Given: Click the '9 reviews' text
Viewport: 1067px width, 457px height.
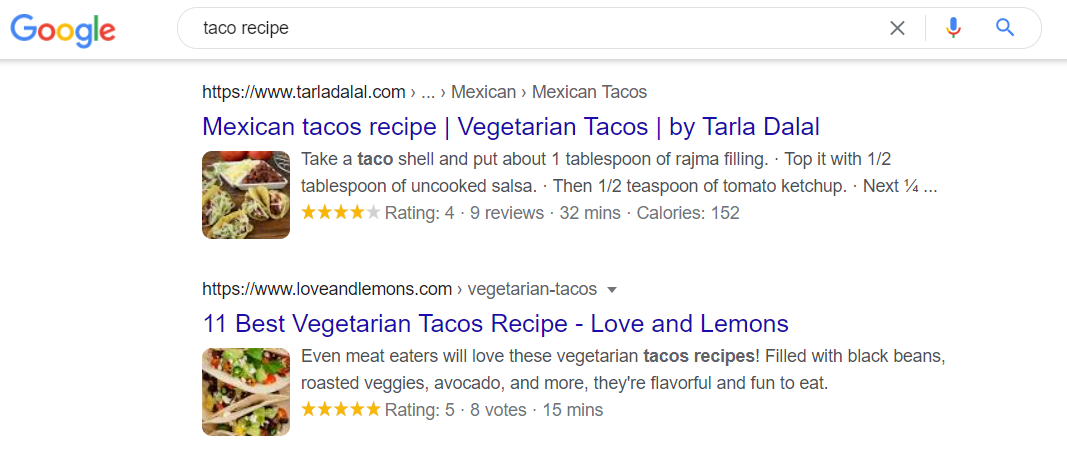Looking at the screenshot, I should pyautogui.click(x=507, y=213).
